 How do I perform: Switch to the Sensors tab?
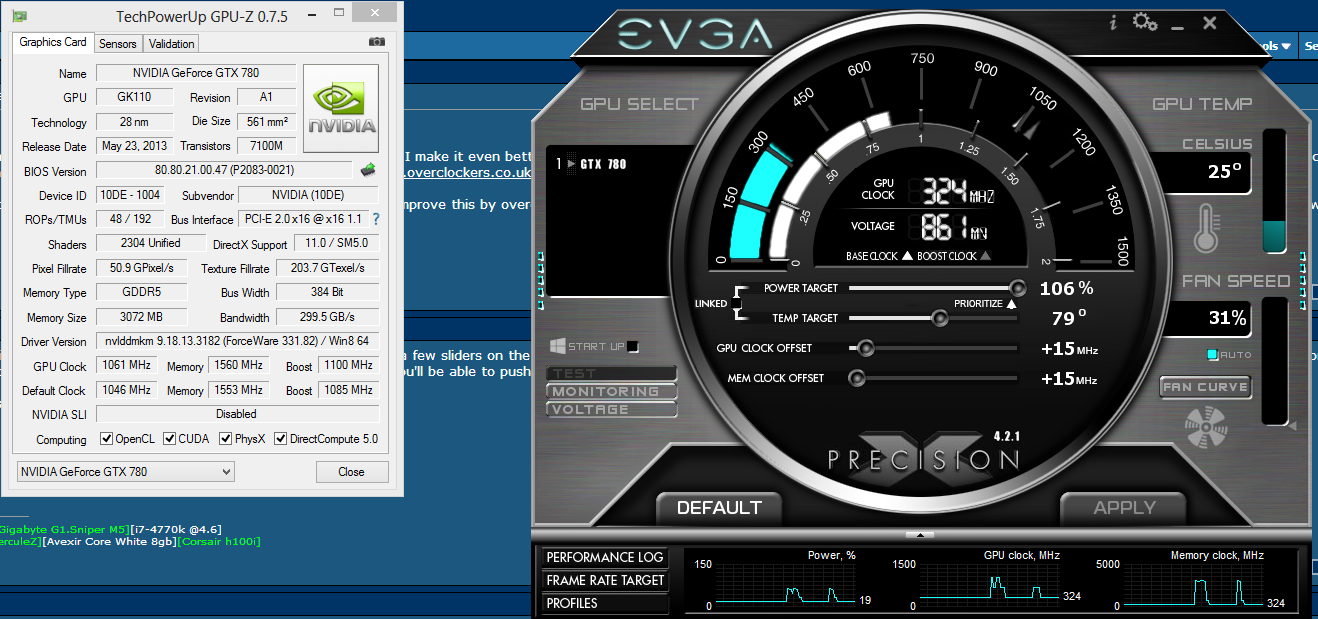point(118,44)
